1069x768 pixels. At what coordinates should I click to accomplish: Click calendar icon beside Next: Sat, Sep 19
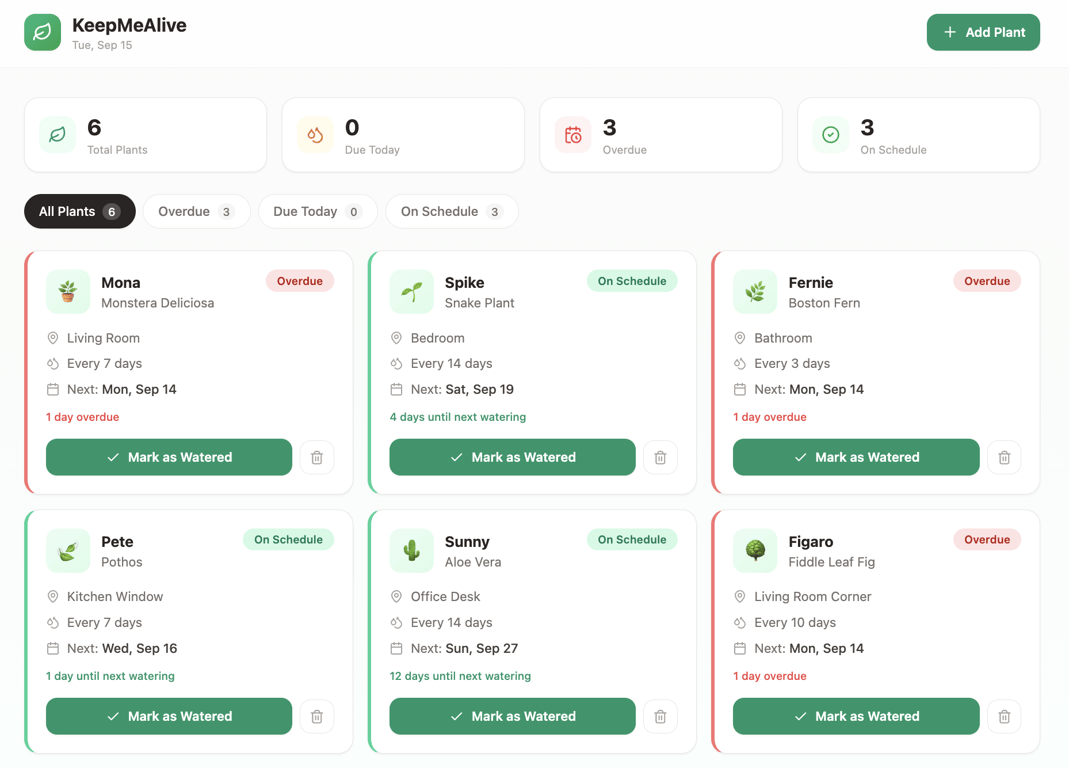(x=396, y=389)
